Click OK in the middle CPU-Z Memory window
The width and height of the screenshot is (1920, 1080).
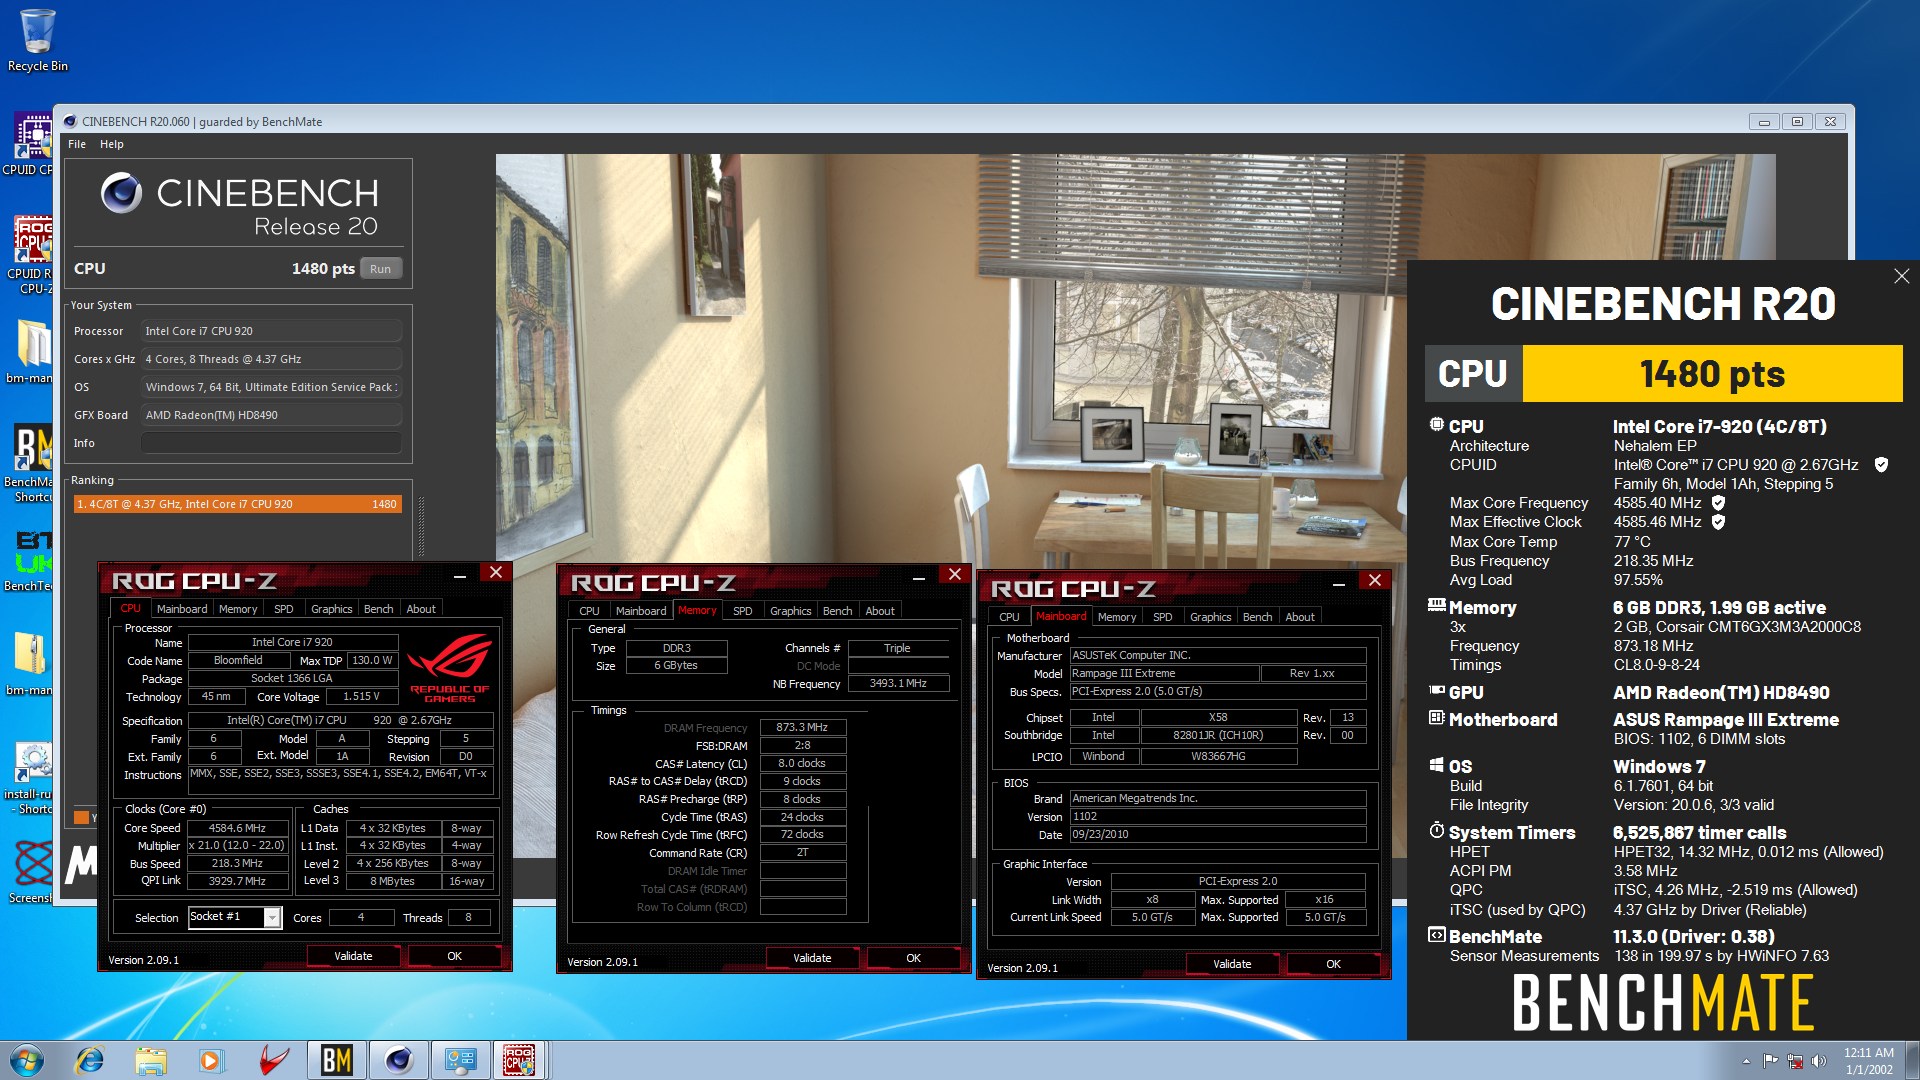coord(914,958)
